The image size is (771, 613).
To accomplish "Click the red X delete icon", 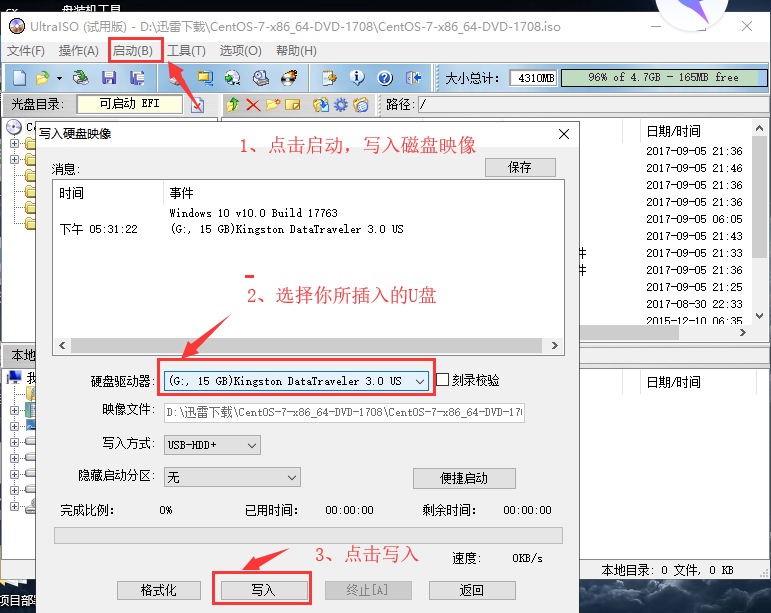I will coord(253,105).
